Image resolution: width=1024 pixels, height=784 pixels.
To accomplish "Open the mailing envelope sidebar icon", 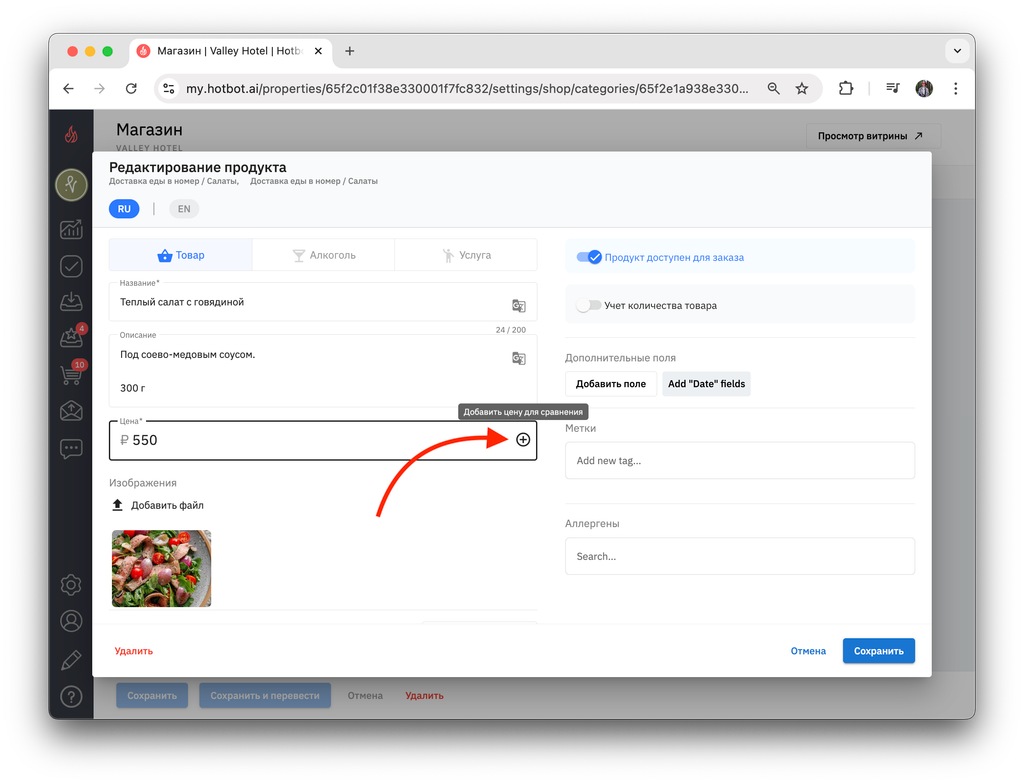I will tap(71, 411).
